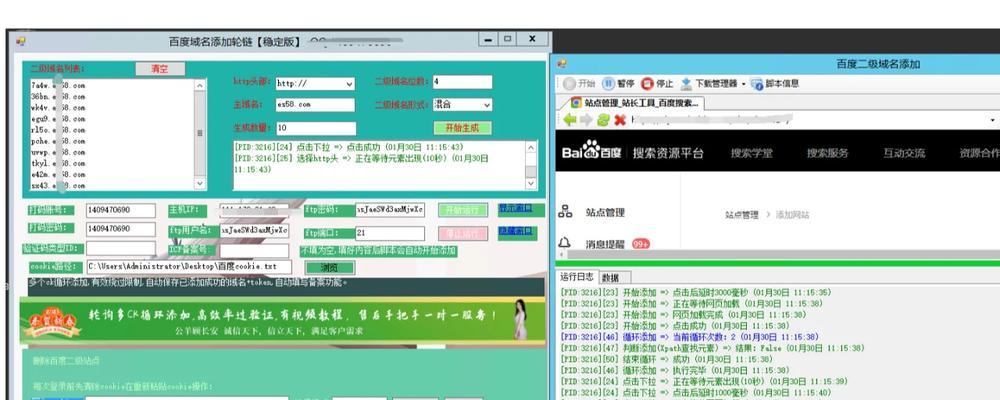Click the grey forward navigation arrow
This screenshot has height=400, width=1000.
586,119
